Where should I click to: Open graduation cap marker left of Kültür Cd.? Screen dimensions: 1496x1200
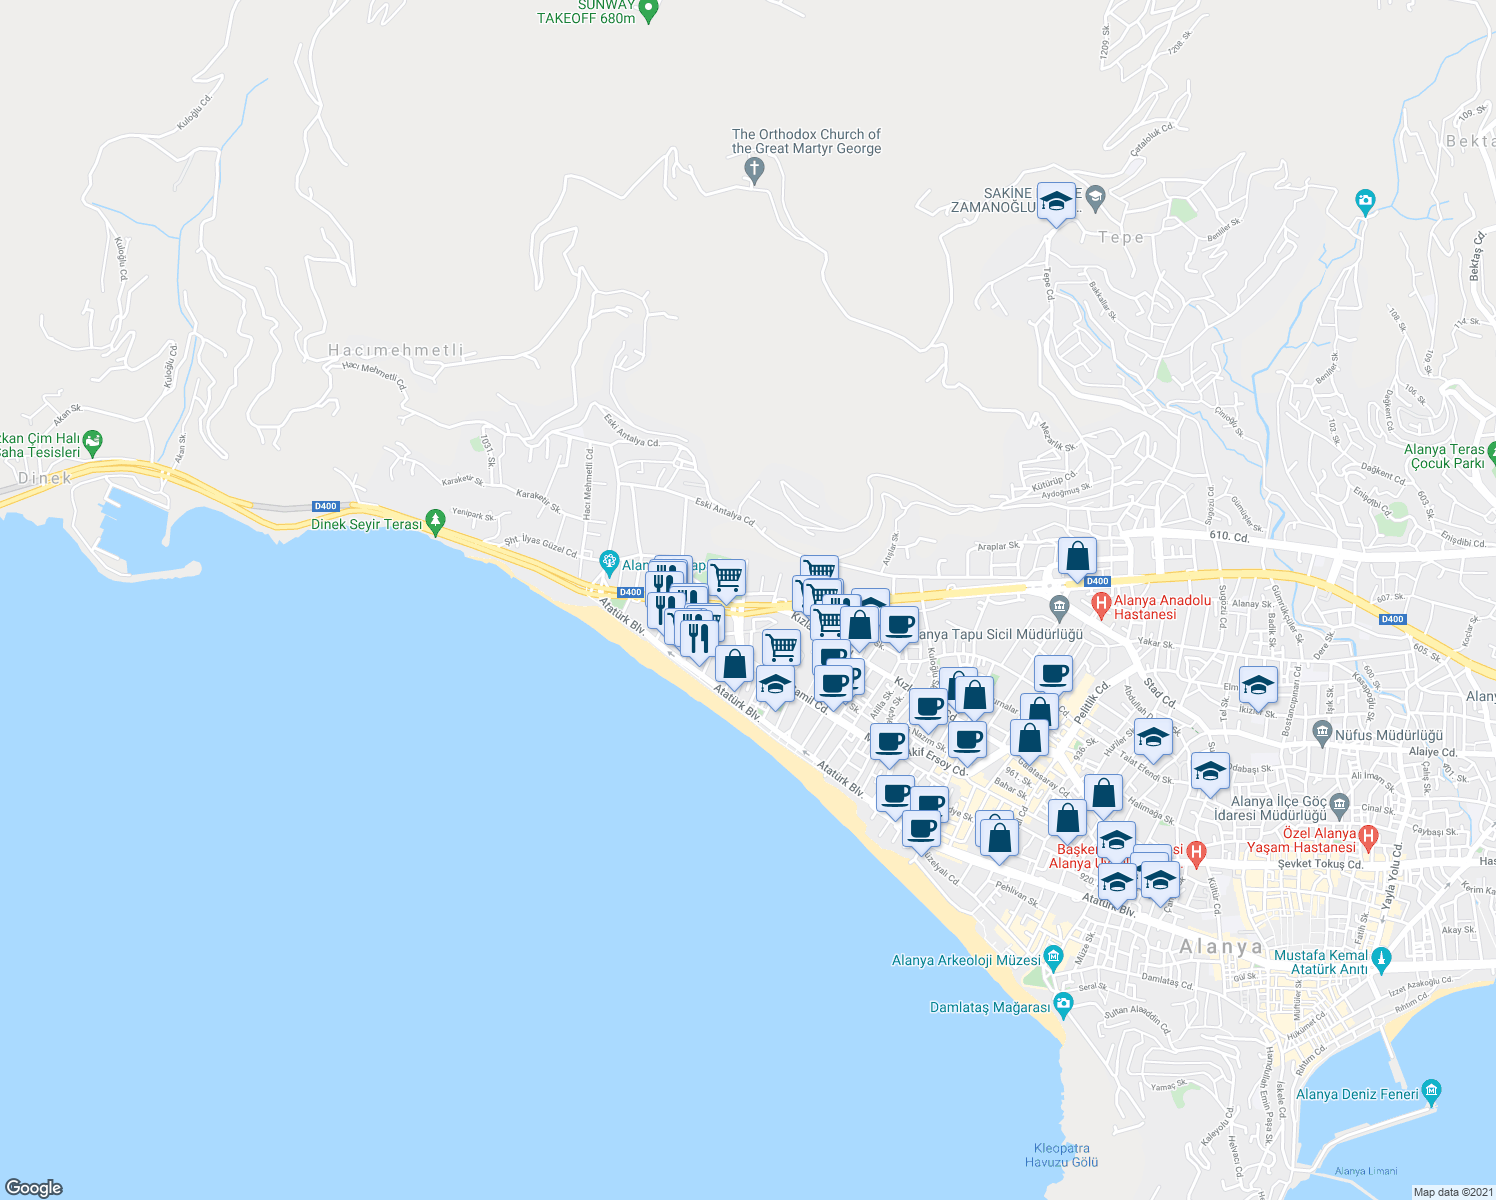(1160, 880)
